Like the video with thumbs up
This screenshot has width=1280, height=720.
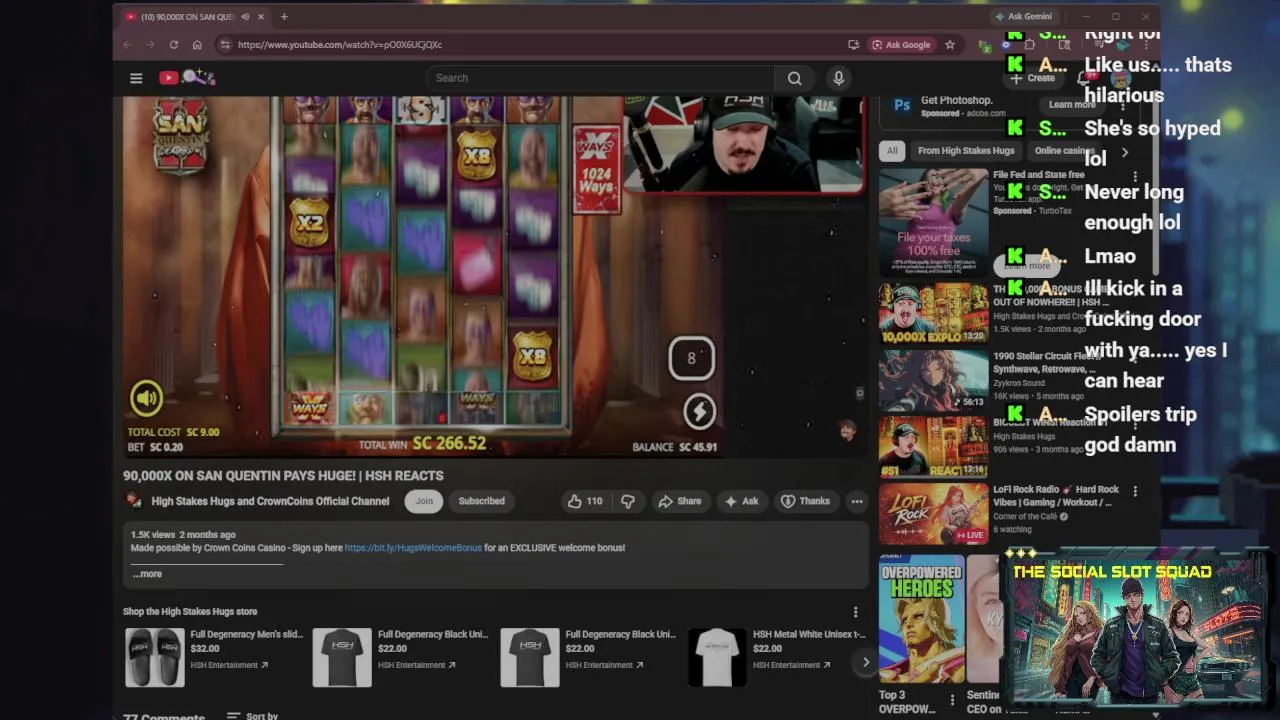point(585,501)
